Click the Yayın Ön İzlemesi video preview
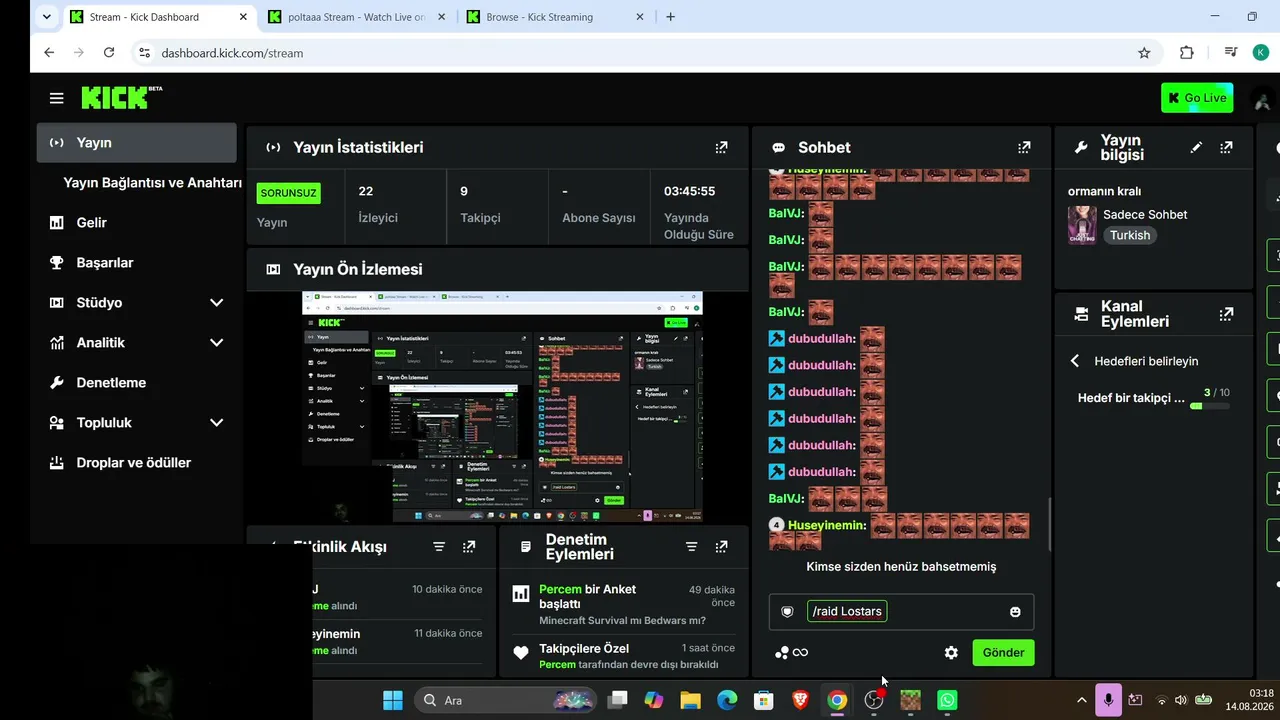Screen dimensions: 1280x720 502,407
